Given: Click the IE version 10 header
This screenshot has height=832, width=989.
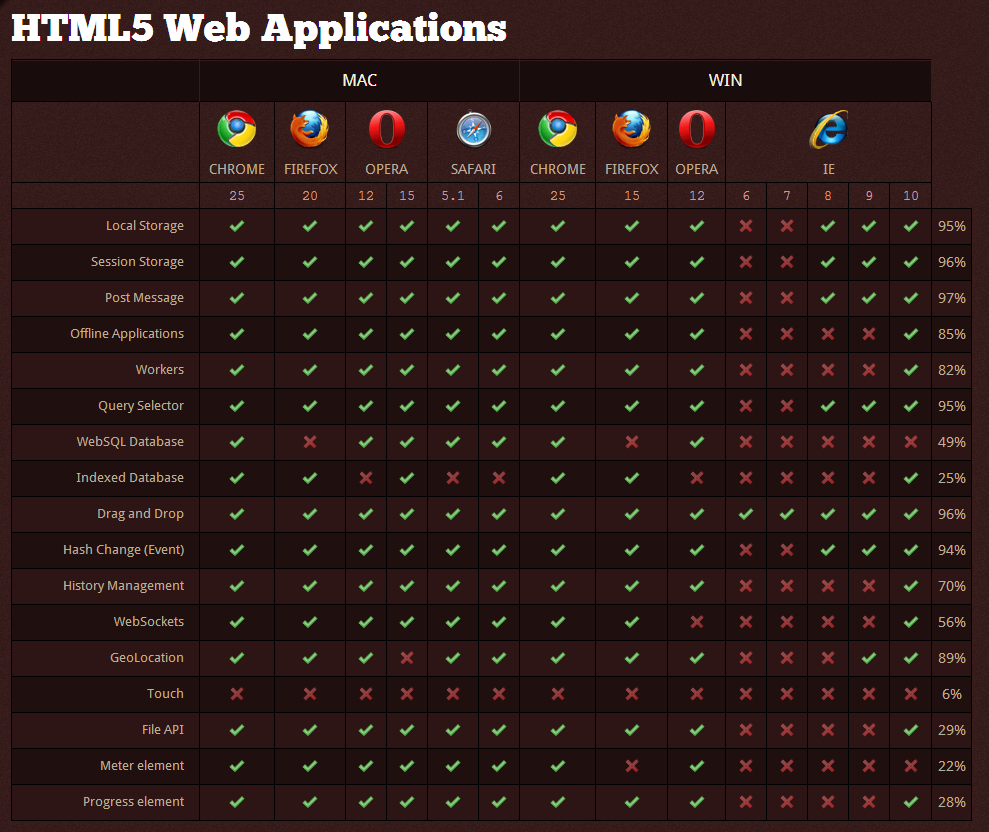Looking at the screenshot, I should [x=910, y=196].
